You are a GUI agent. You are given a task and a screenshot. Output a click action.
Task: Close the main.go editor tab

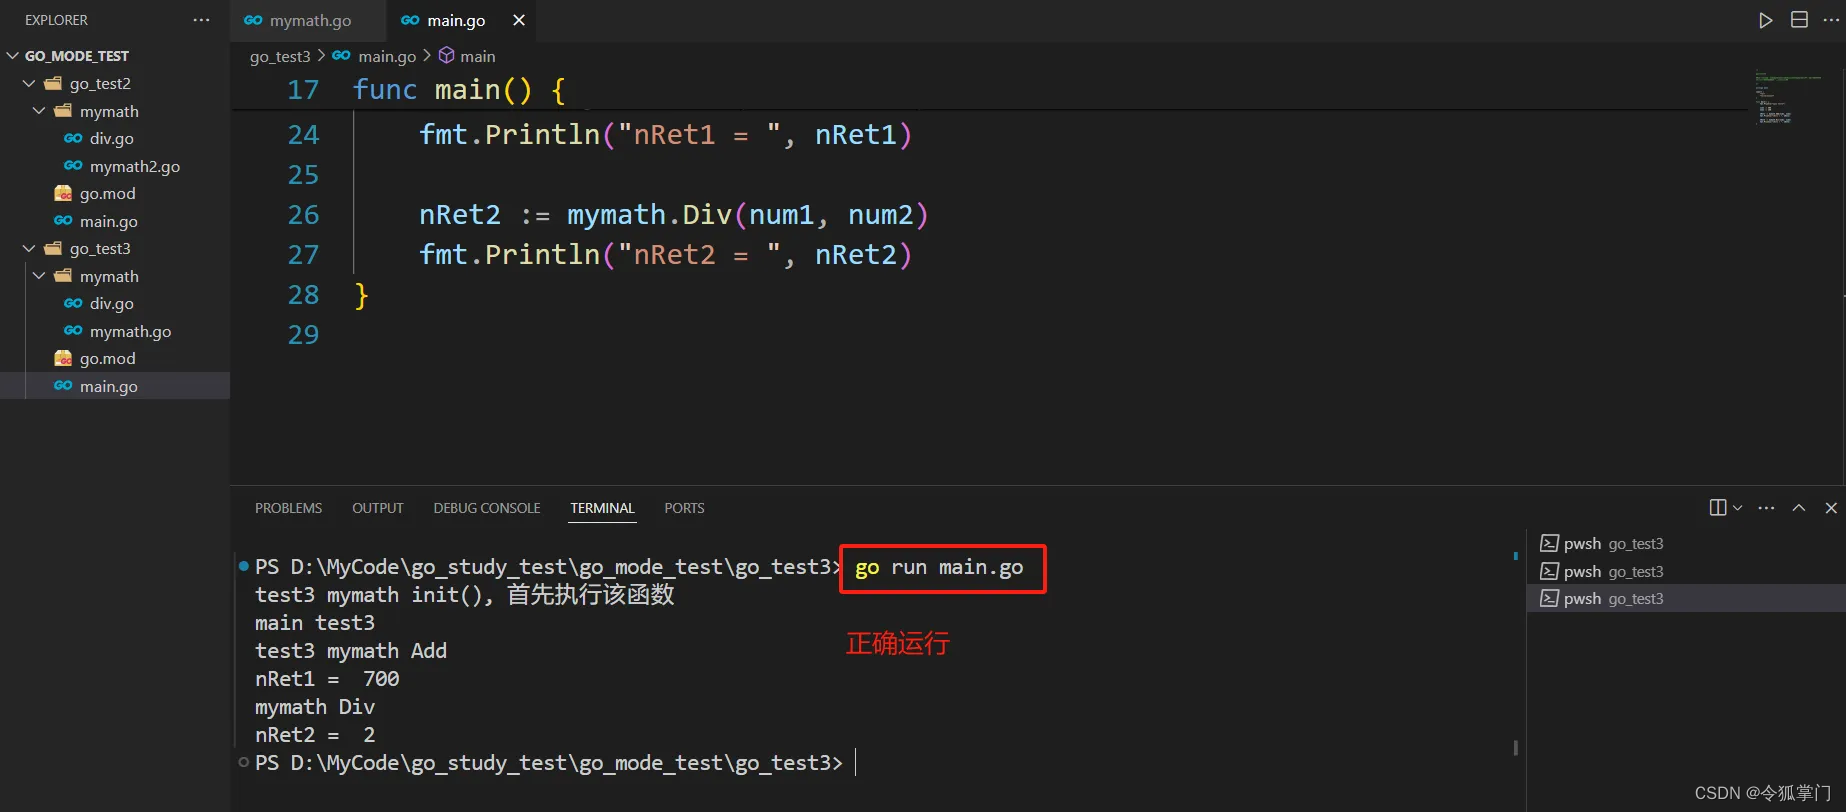click(518, 20)
